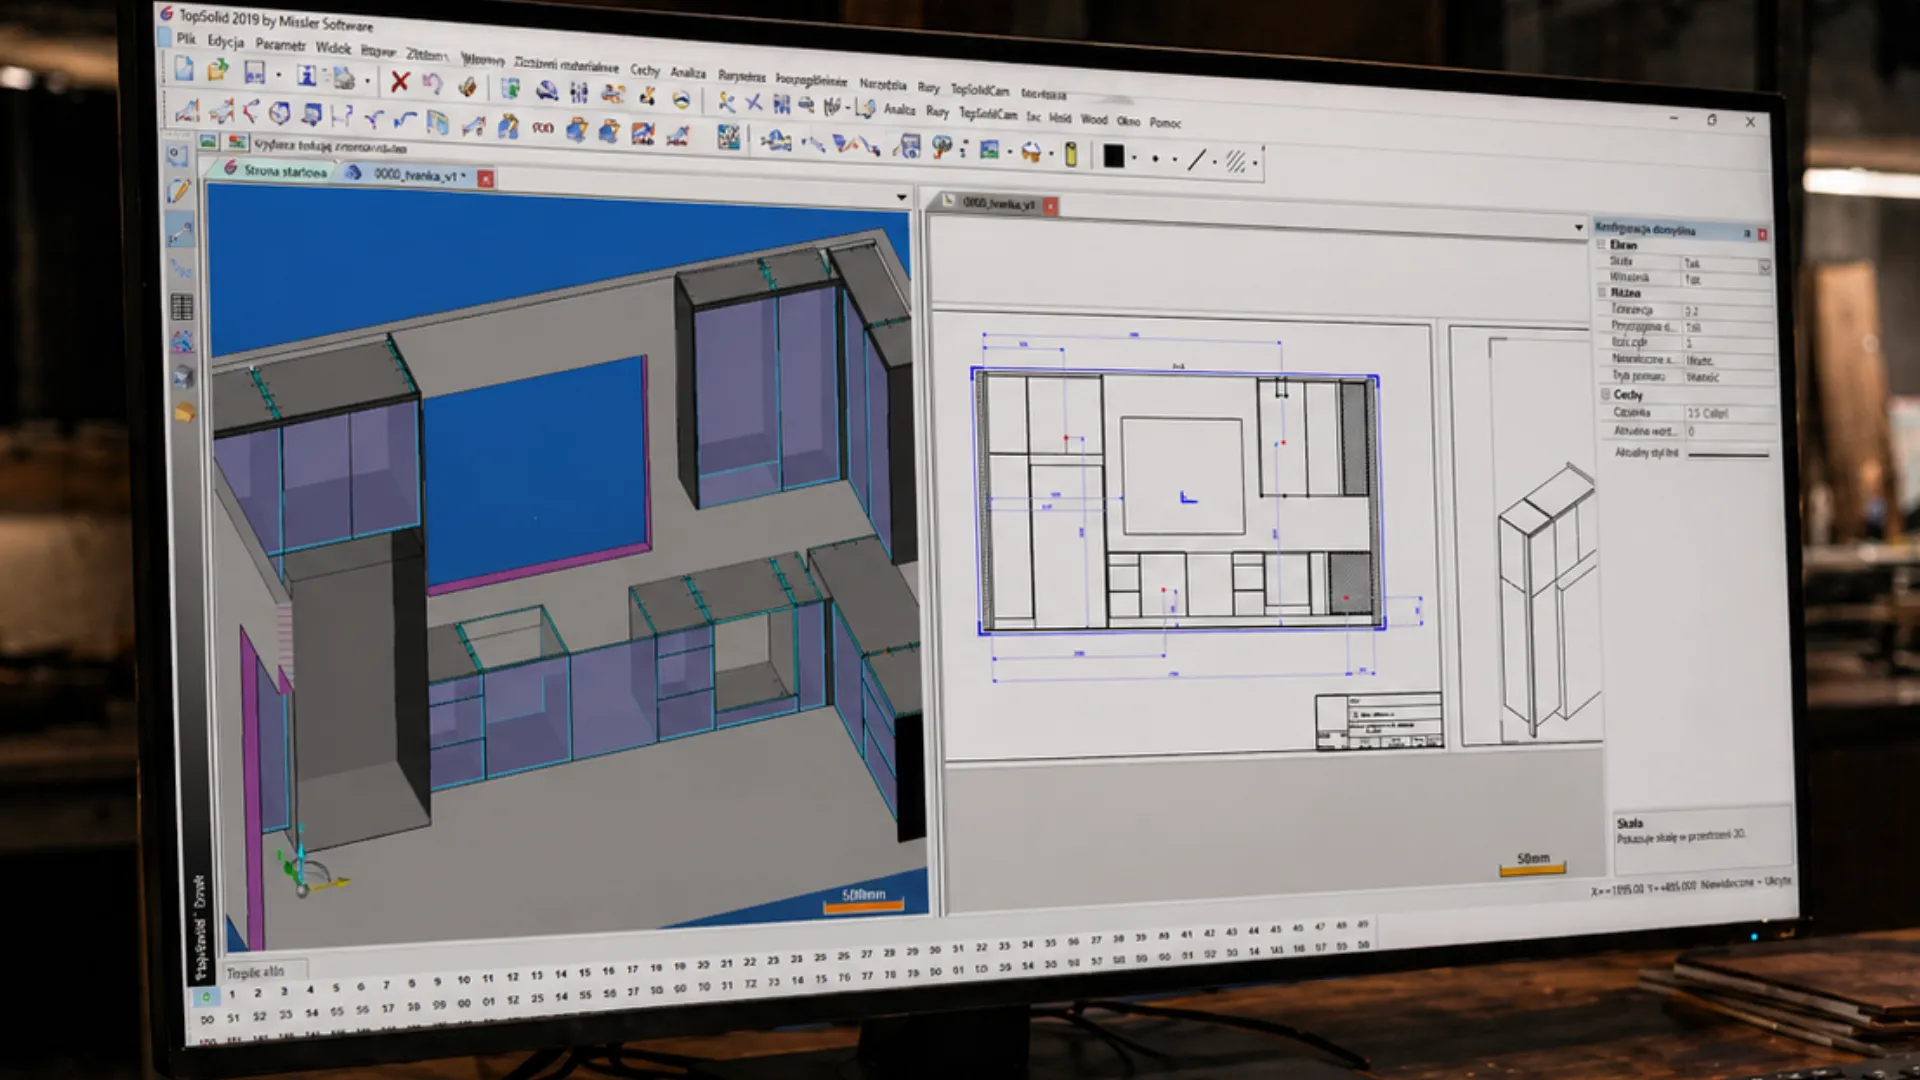Click the yellow cylinder icon in toolbar

[x=1071, y=154]
